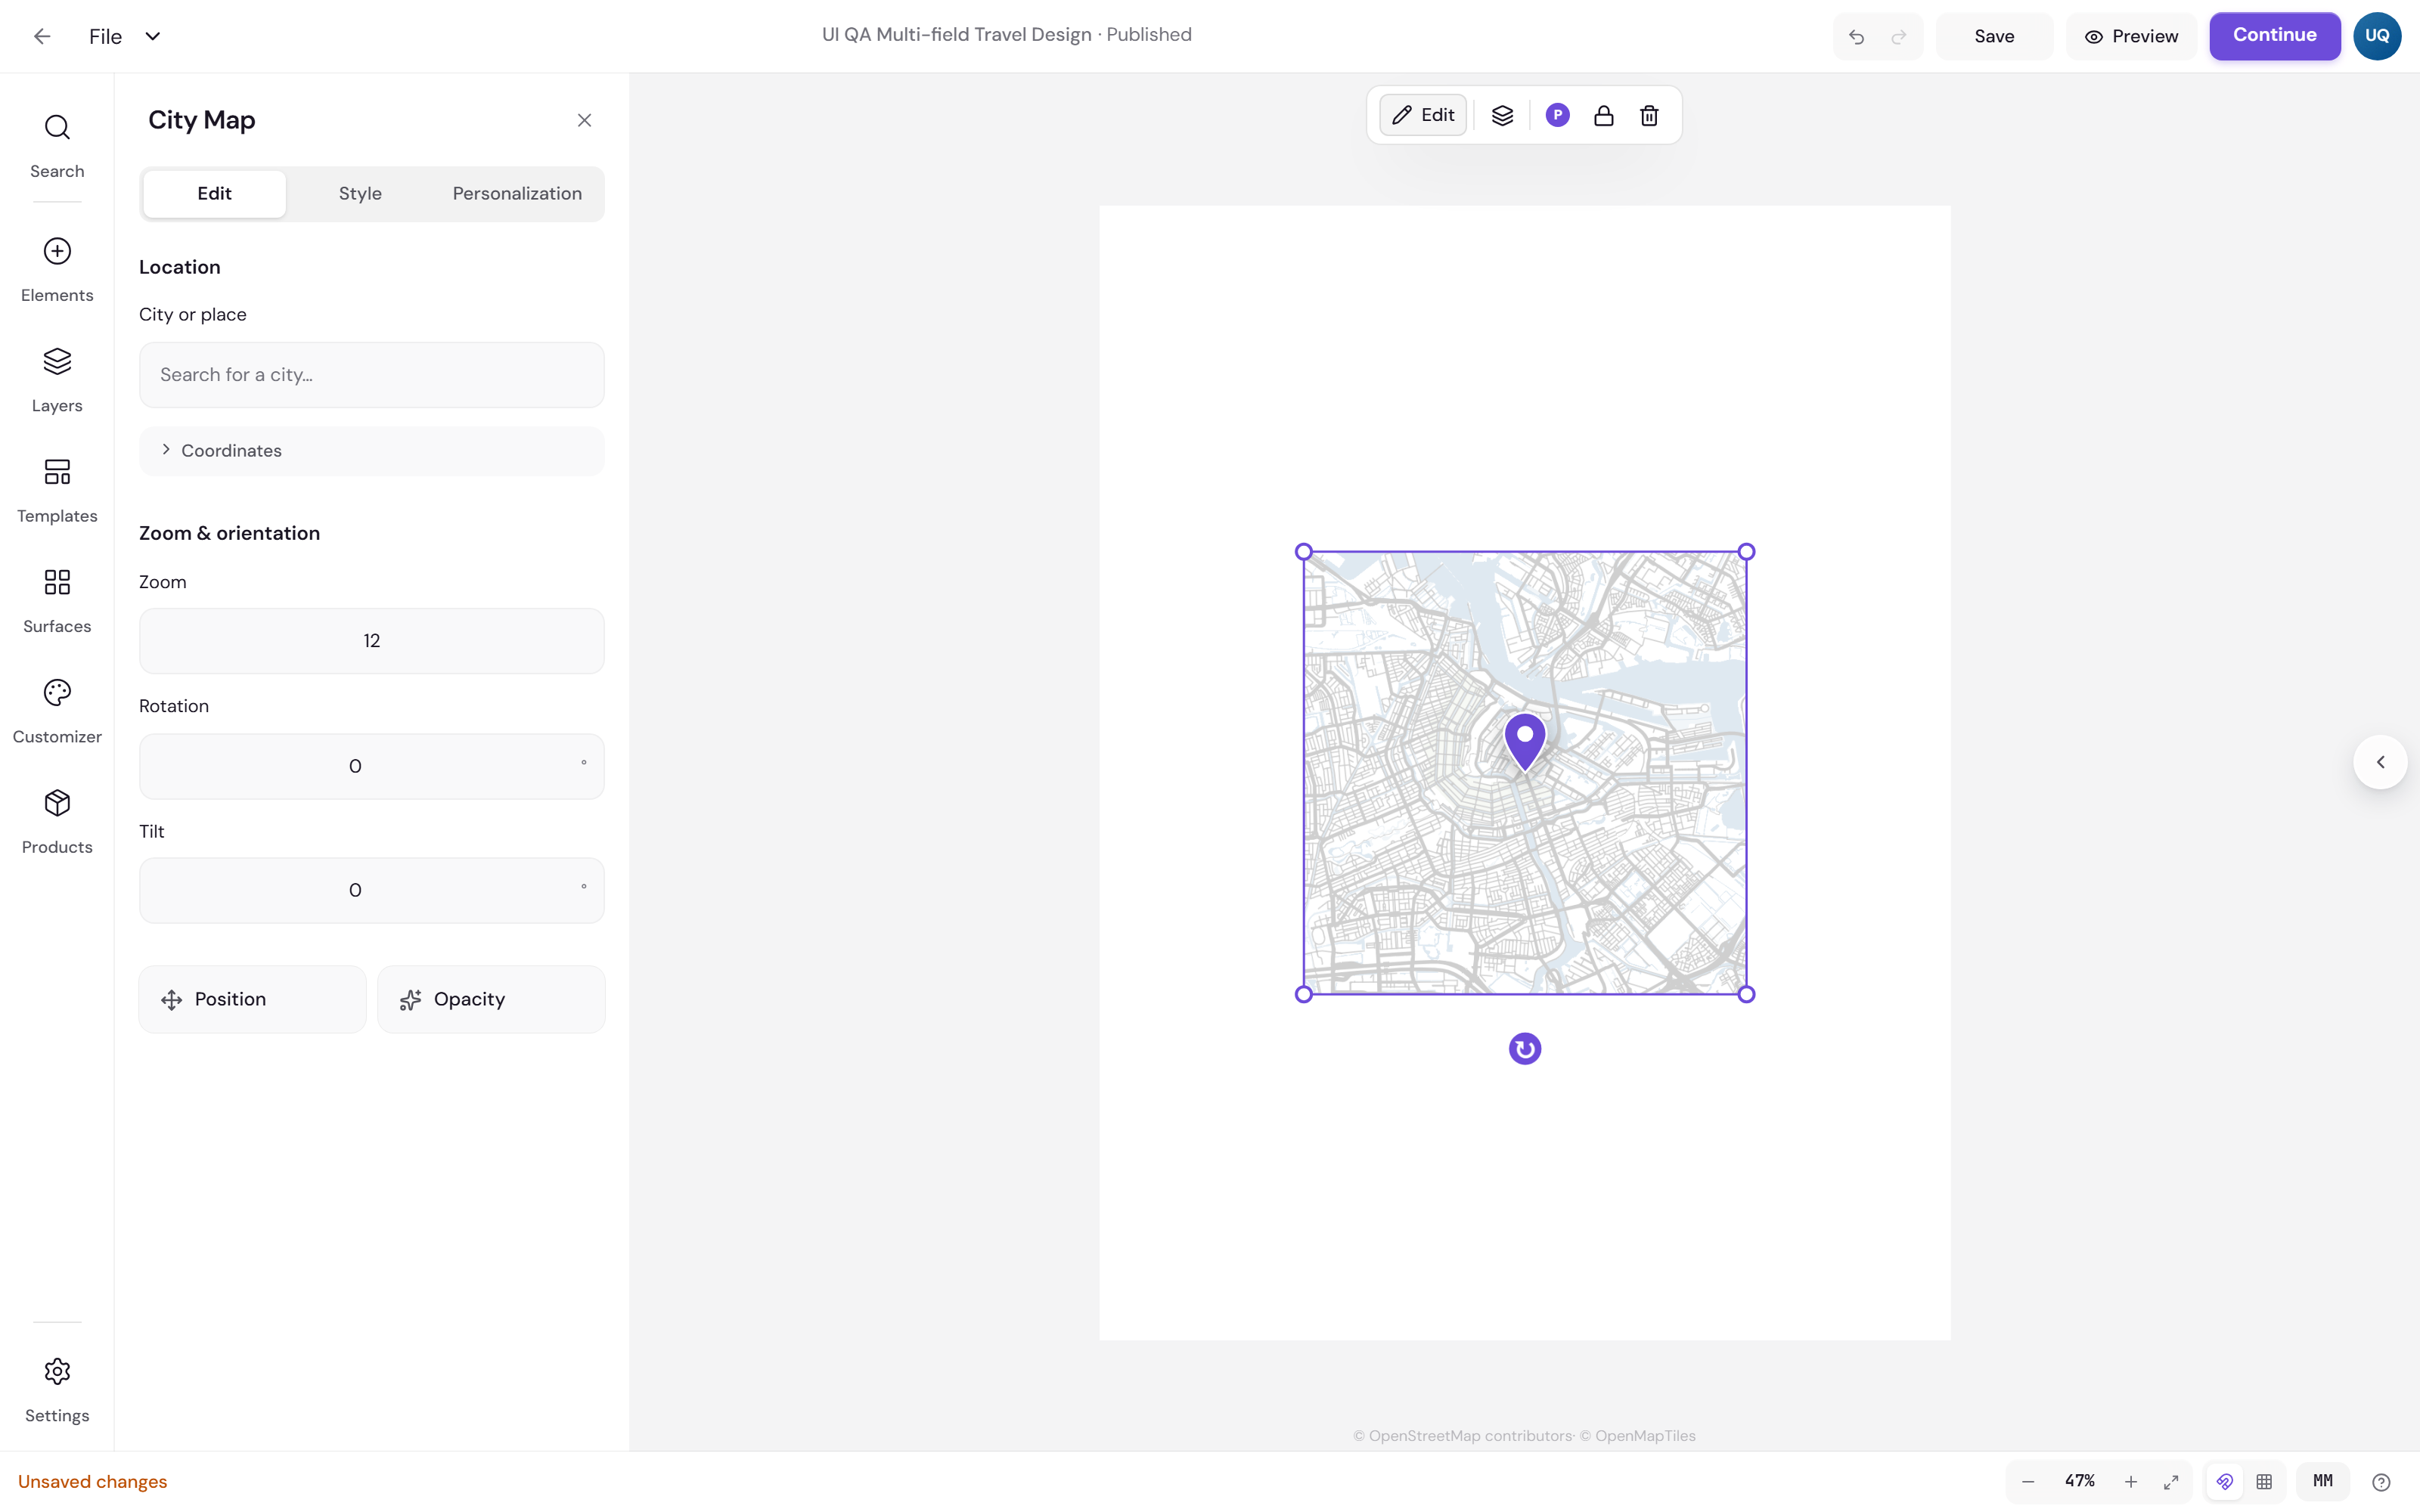
Task: Lock the selected City Map element
Action: click(x=1603, y=115)
